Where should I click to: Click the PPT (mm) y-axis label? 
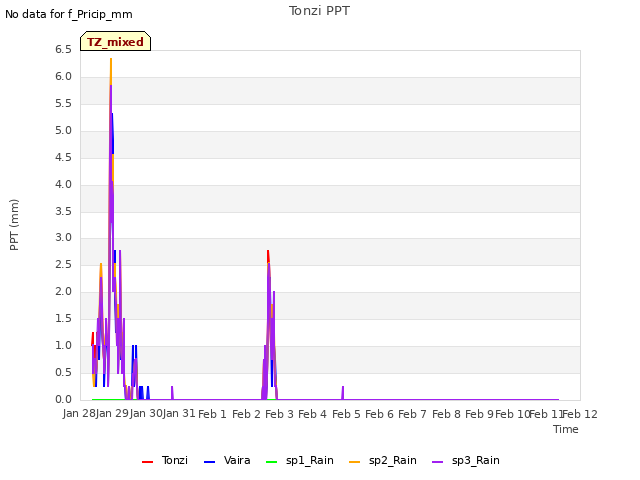pyautogui.click(x=14, y=225)
